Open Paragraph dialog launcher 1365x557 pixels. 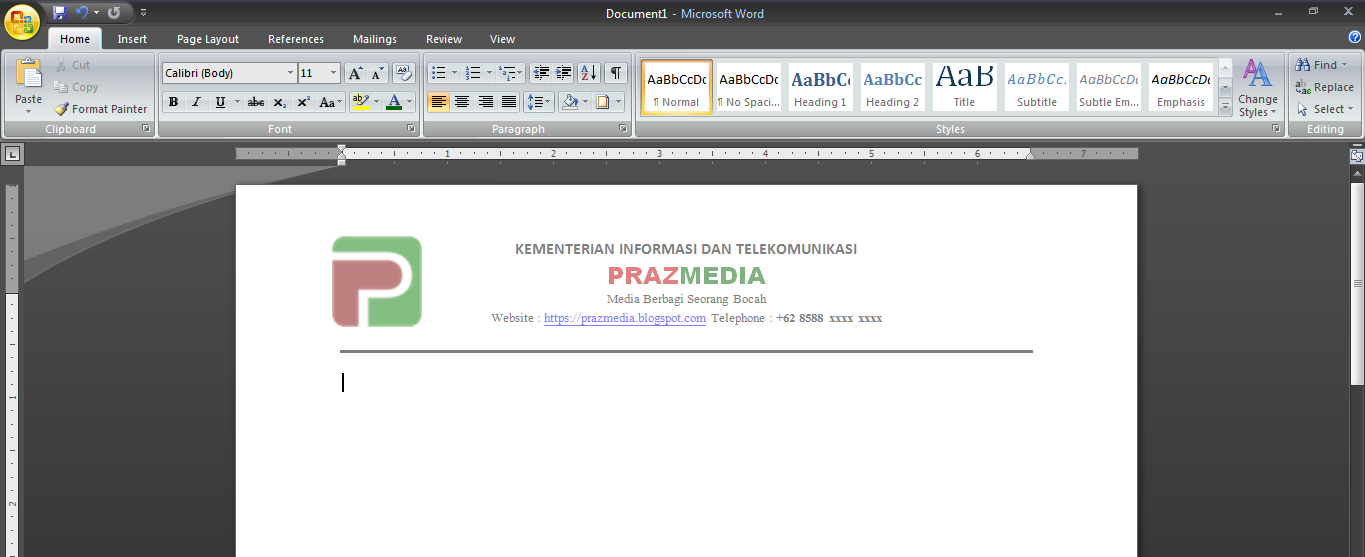tap(624, 129)
